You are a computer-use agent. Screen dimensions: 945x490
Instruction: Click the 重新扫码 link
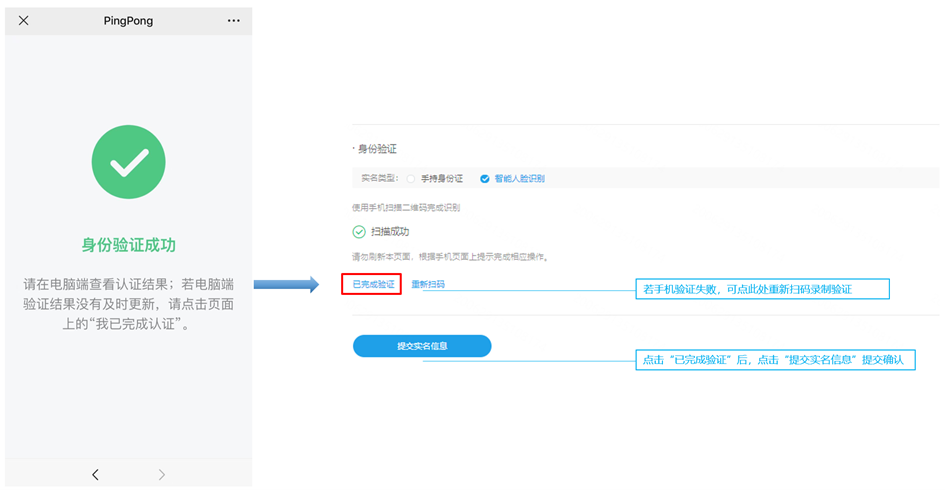click(x=428, y=284)
